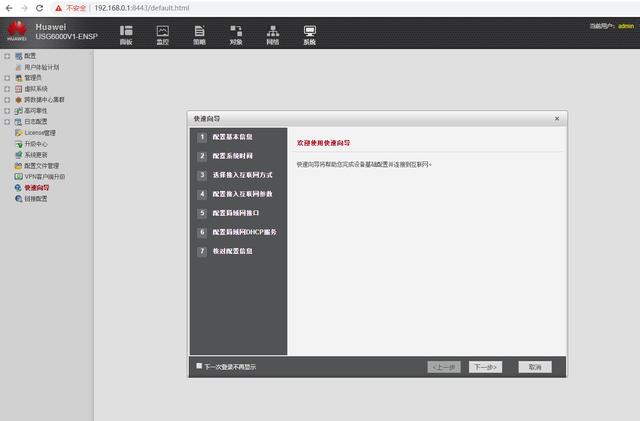The height and width of the screenshot is (421, 640).
Task: Open 系统更新 icon in sidebar
Action: (18, 155)
